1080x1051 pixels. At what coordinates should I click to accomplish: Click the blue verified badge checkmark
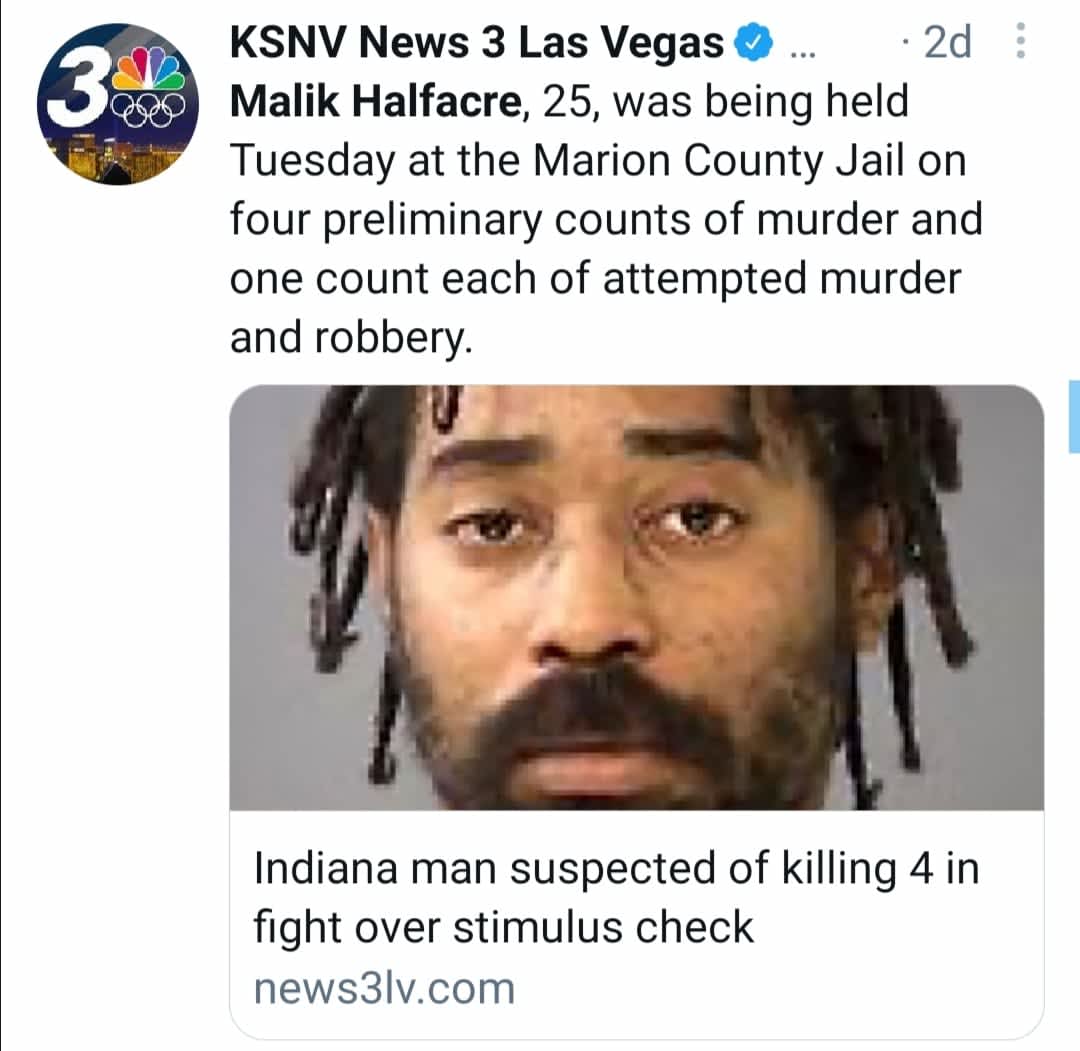754,42
